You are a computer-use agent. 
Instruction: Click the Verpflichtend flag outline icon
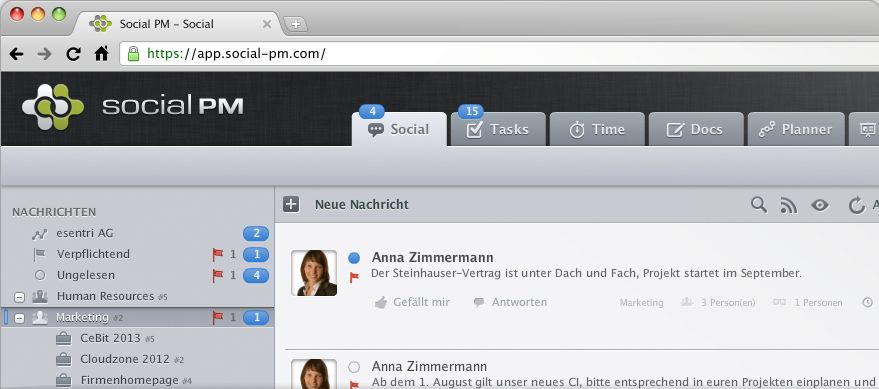click(39, 255)
